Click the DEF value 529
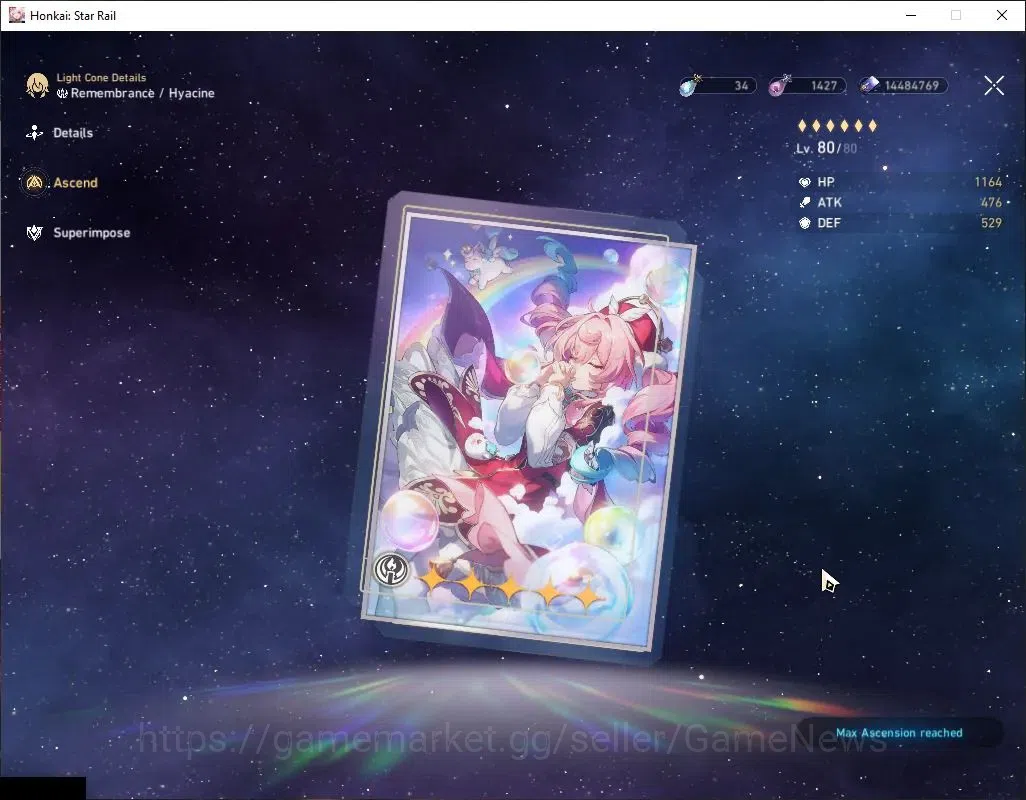 tap(991, 223)
